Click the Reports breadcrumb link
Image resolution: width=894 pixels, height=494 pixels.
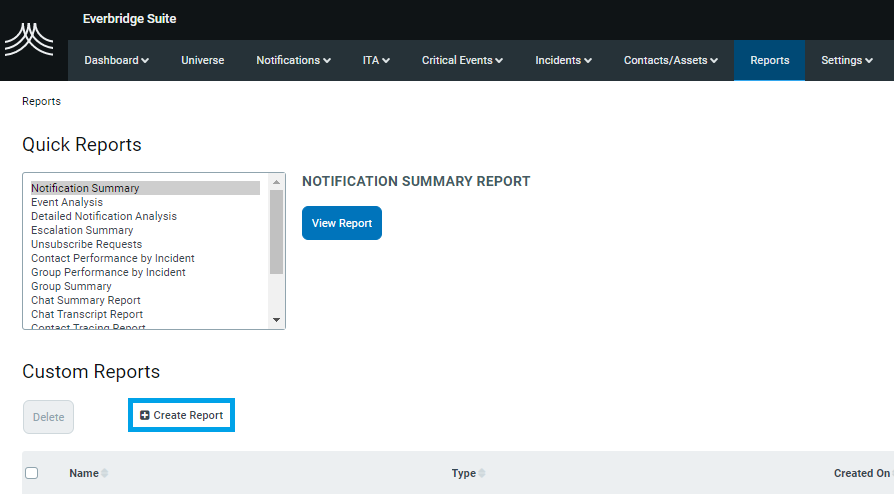click(x=41, y=102)
